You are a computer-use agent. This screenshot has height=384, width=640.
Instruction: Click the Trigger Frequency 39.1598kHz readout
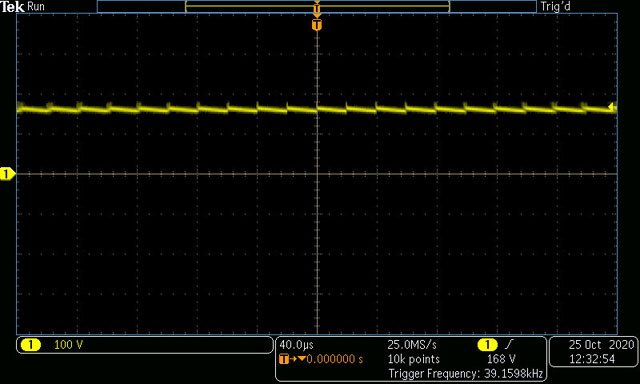coord(466,373)
